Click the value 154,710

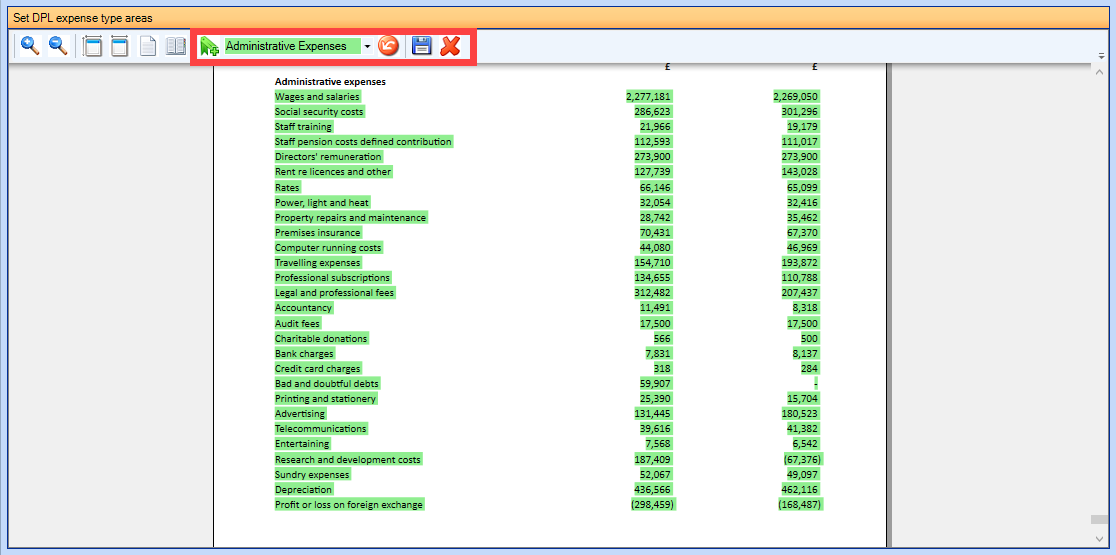click(653, 263)
